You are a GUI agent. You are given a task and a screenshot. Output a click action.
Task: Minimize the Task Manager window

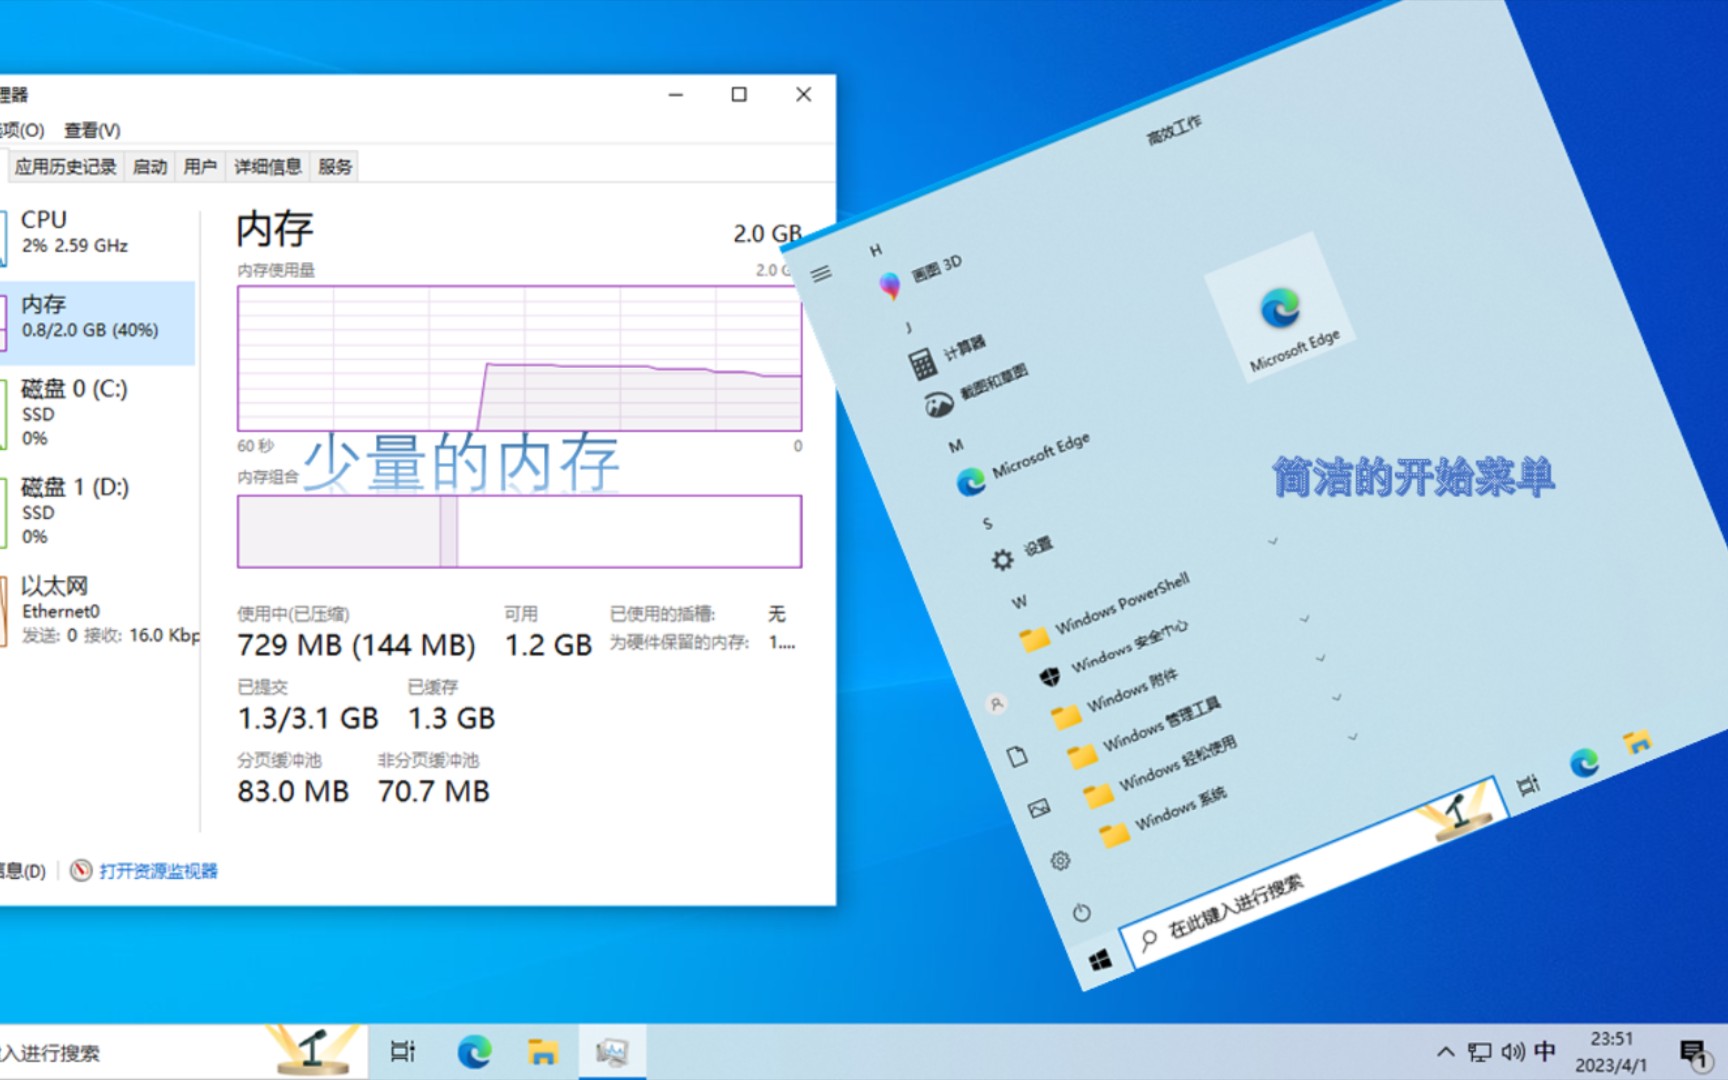point(676,94)
